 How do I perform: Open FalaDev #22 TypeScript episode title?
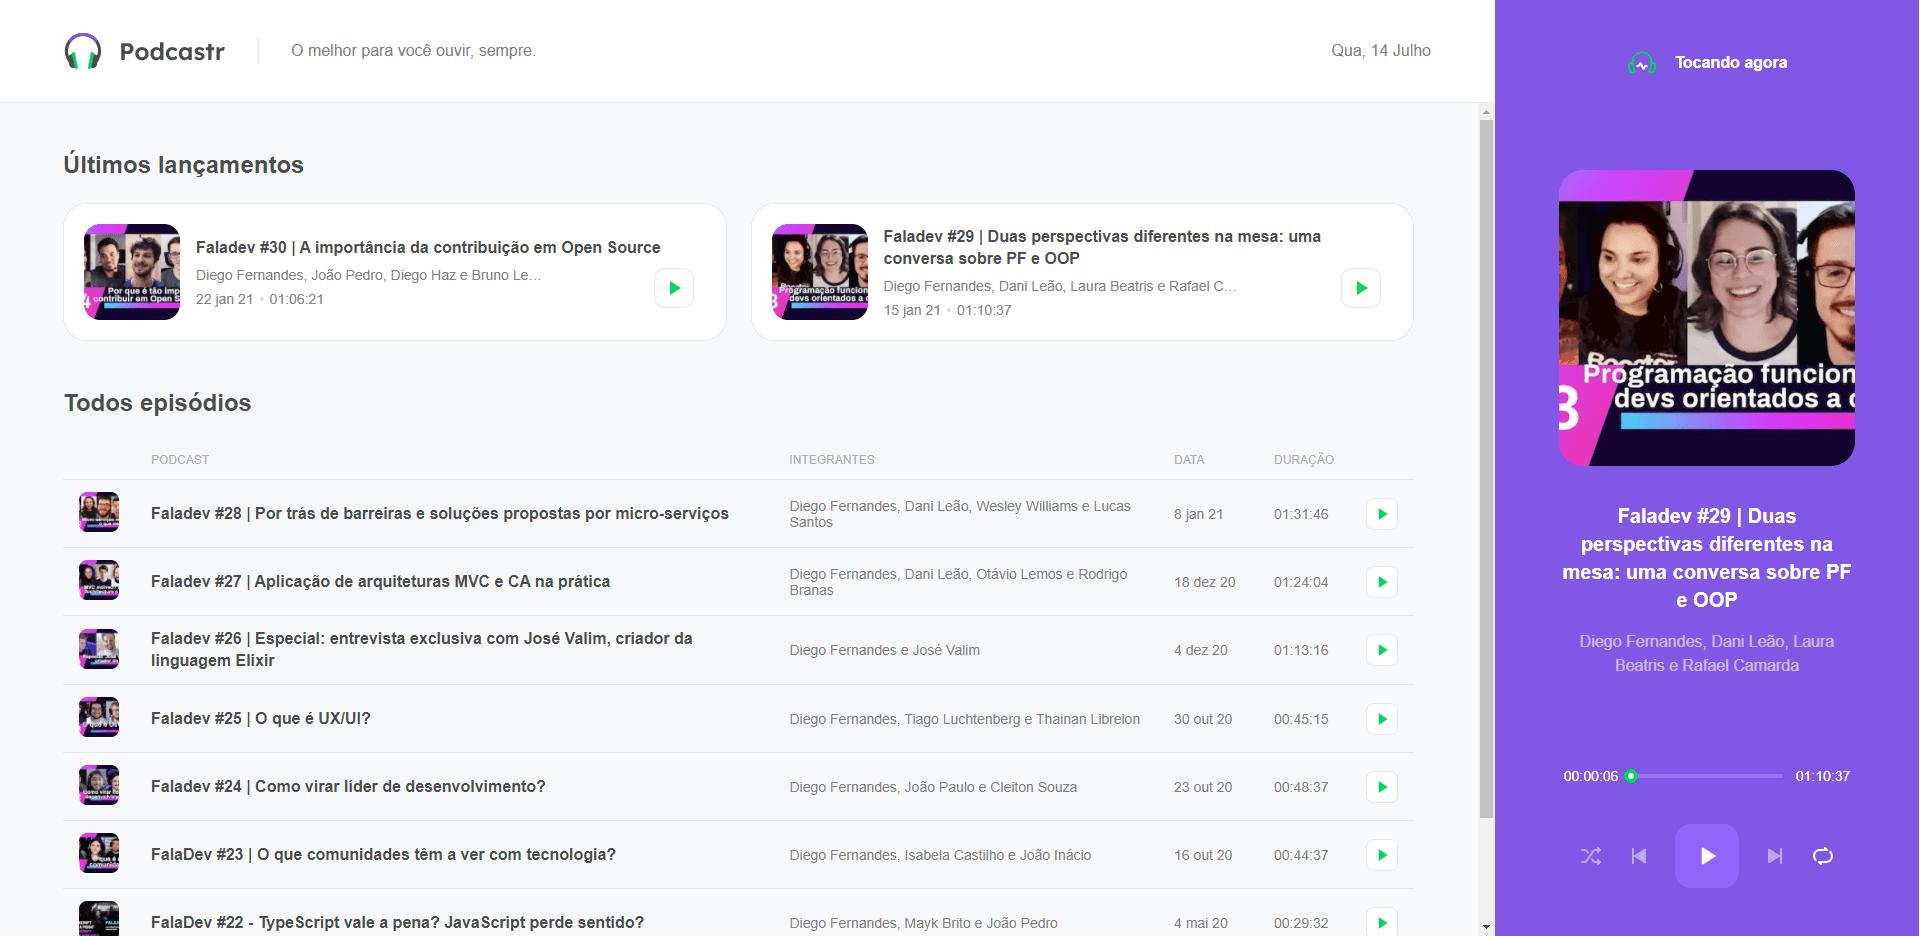click(397, 922)
